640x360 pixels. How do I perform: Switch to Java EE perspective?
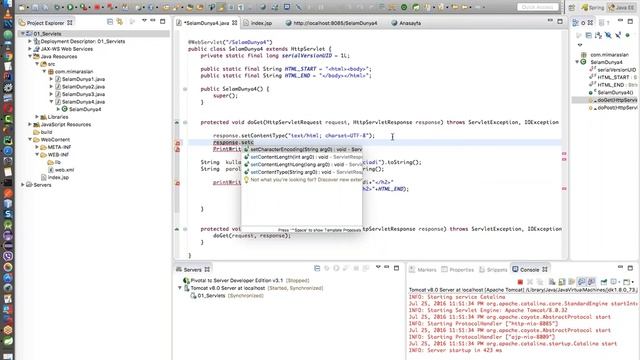(621, 7)
